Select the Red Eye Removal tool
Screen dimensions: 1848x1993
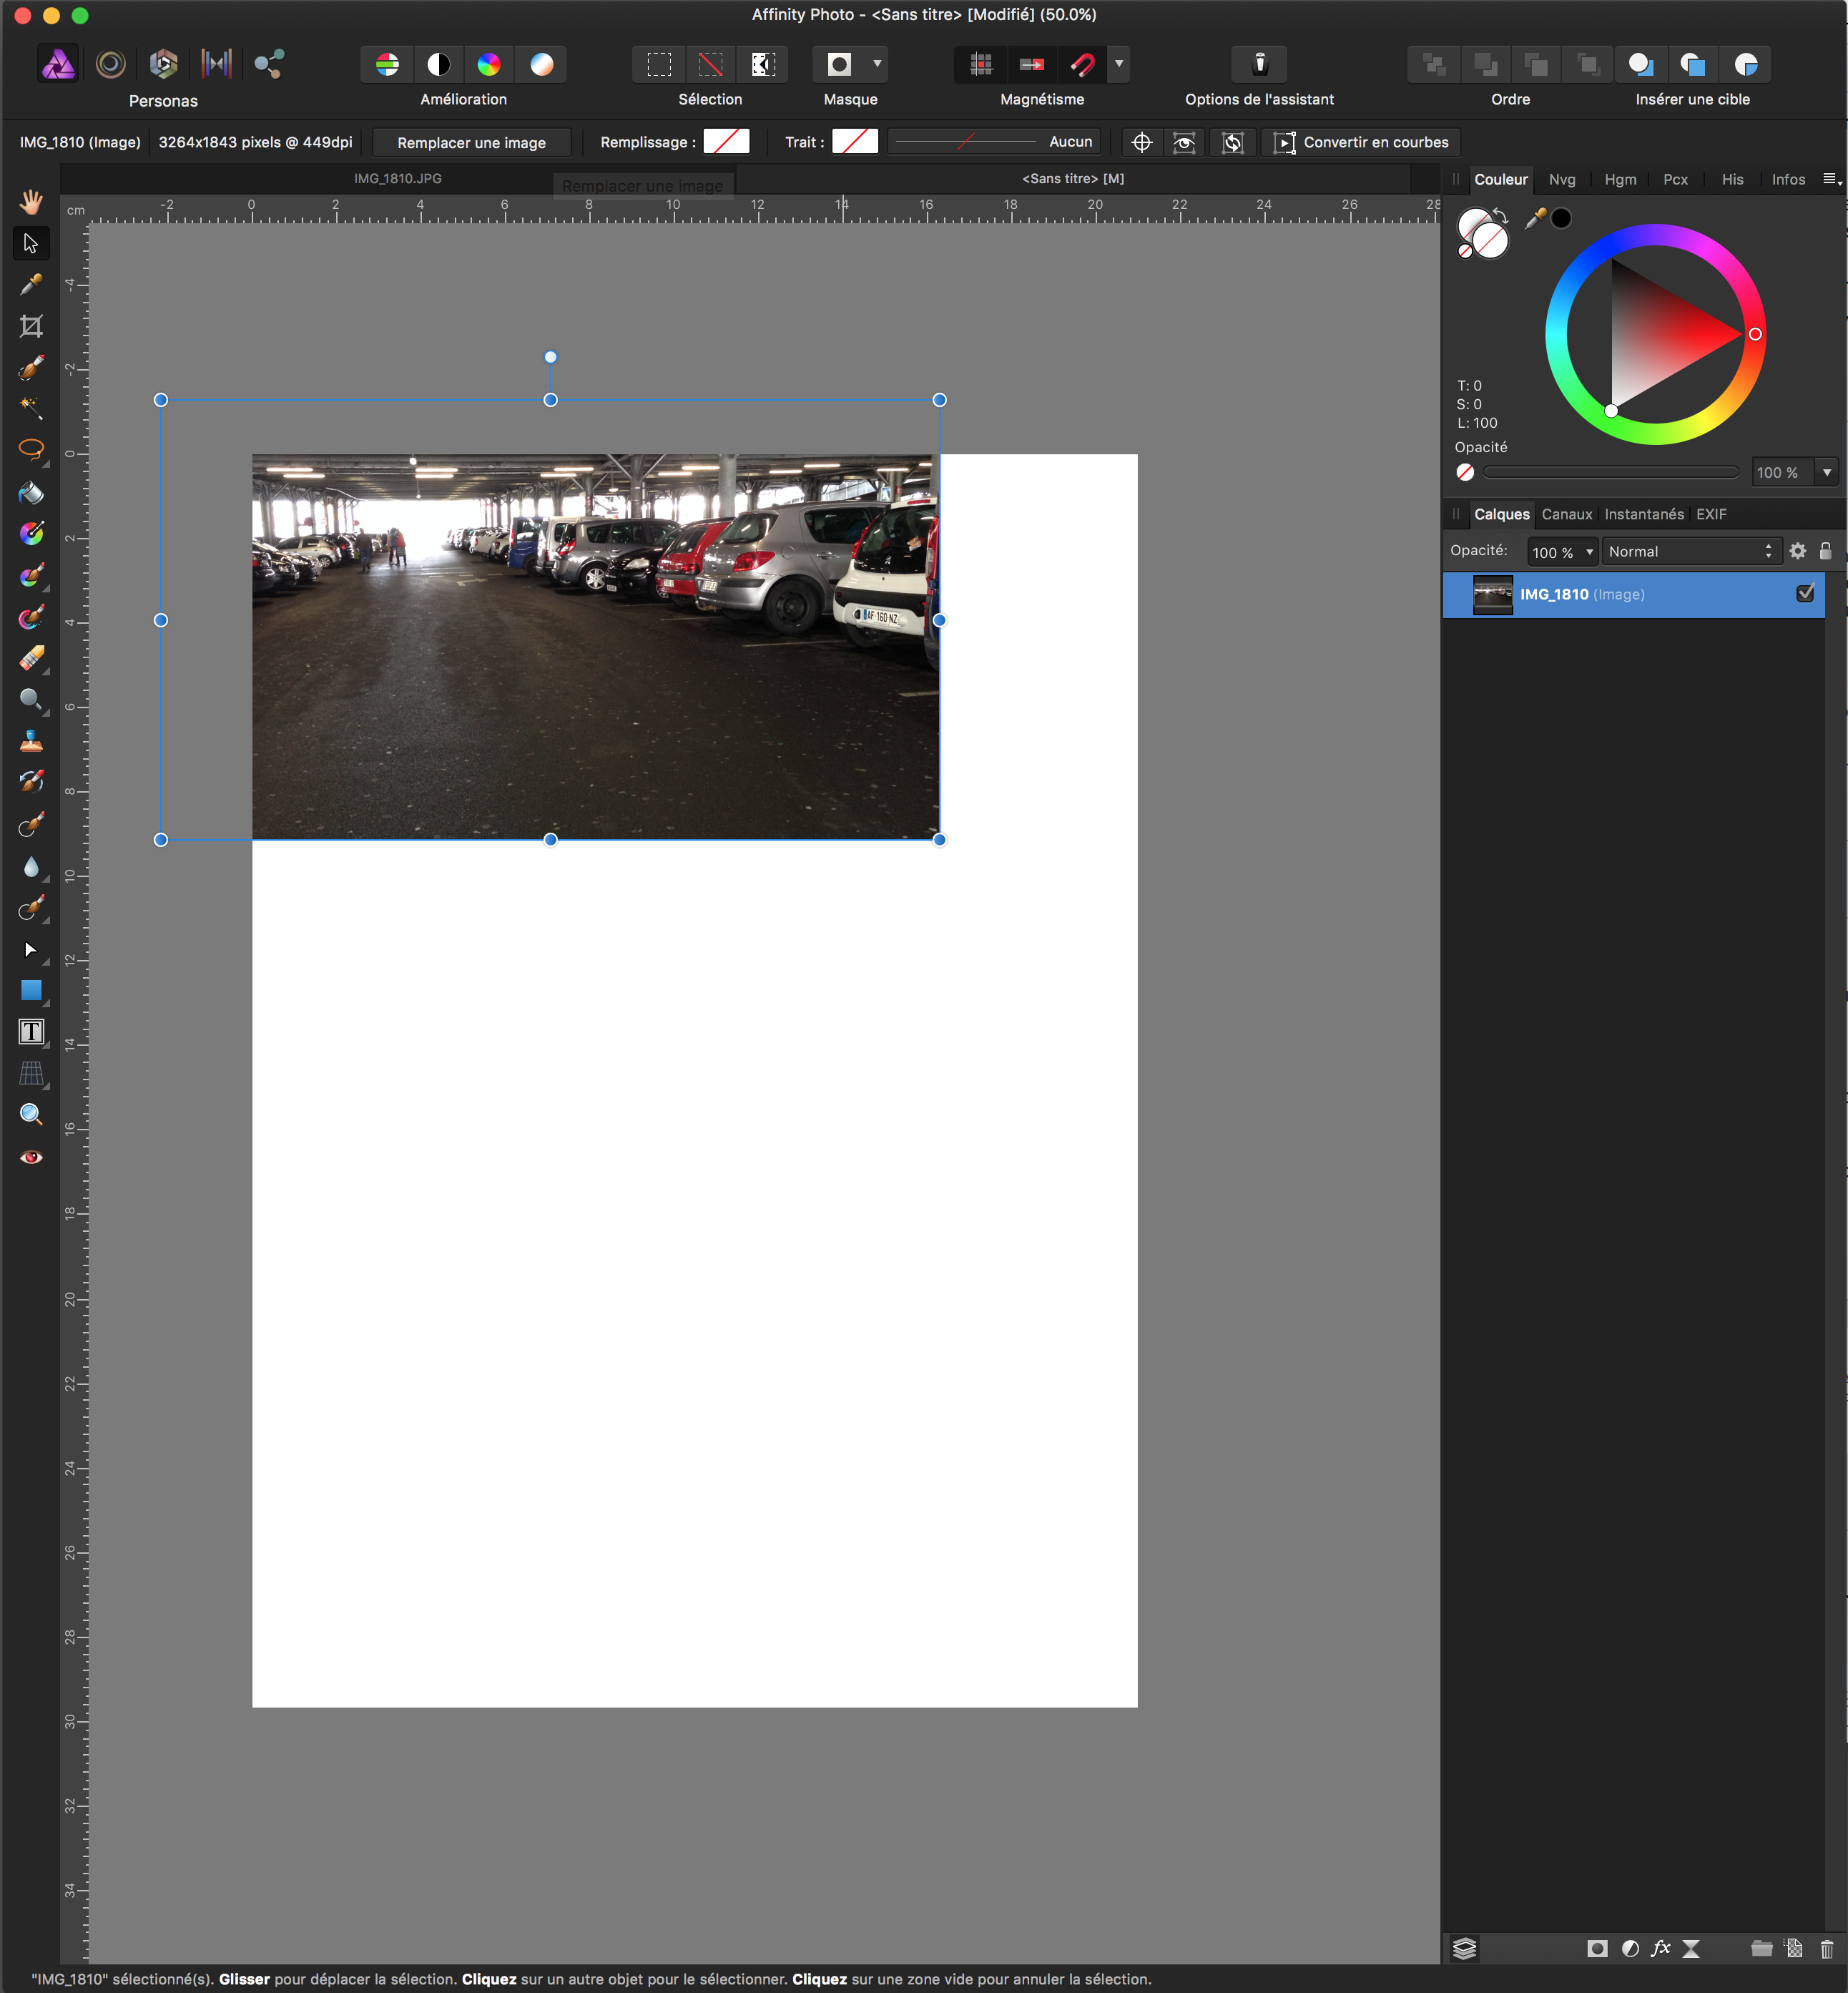coord(31,1157)
